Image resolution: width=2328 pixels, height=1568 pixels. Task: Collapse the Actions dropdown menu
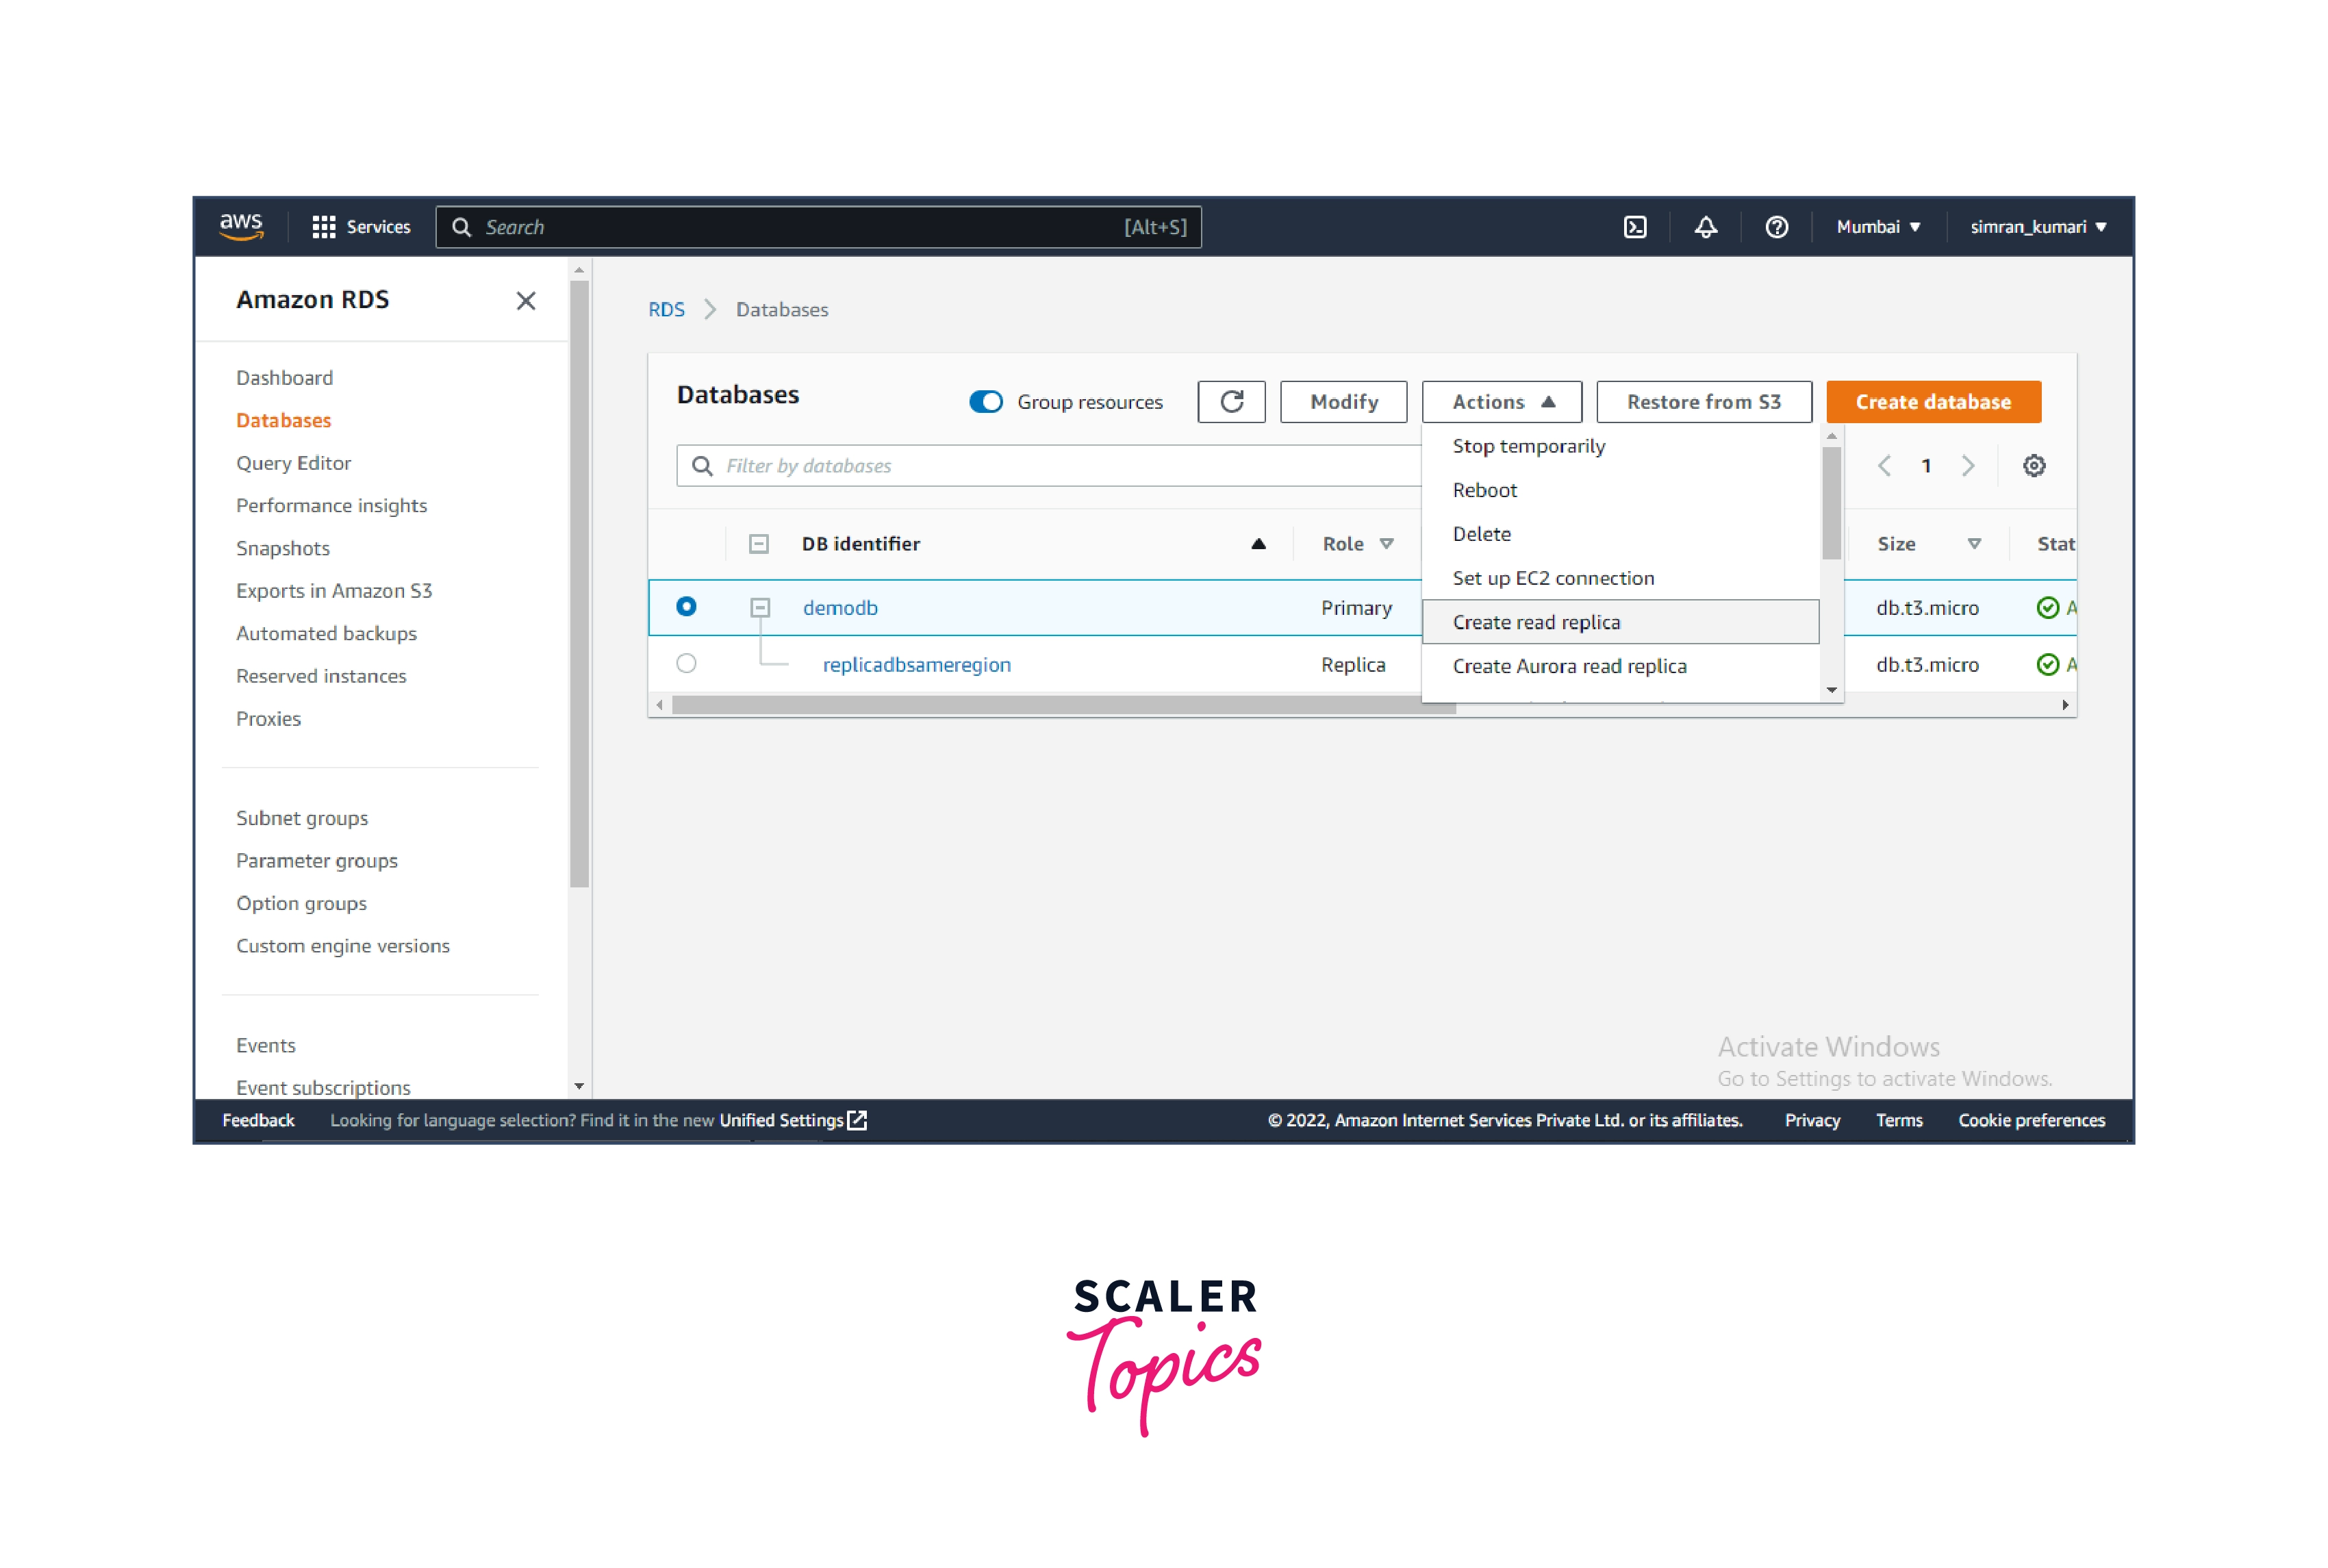[x=1501, y=402]
